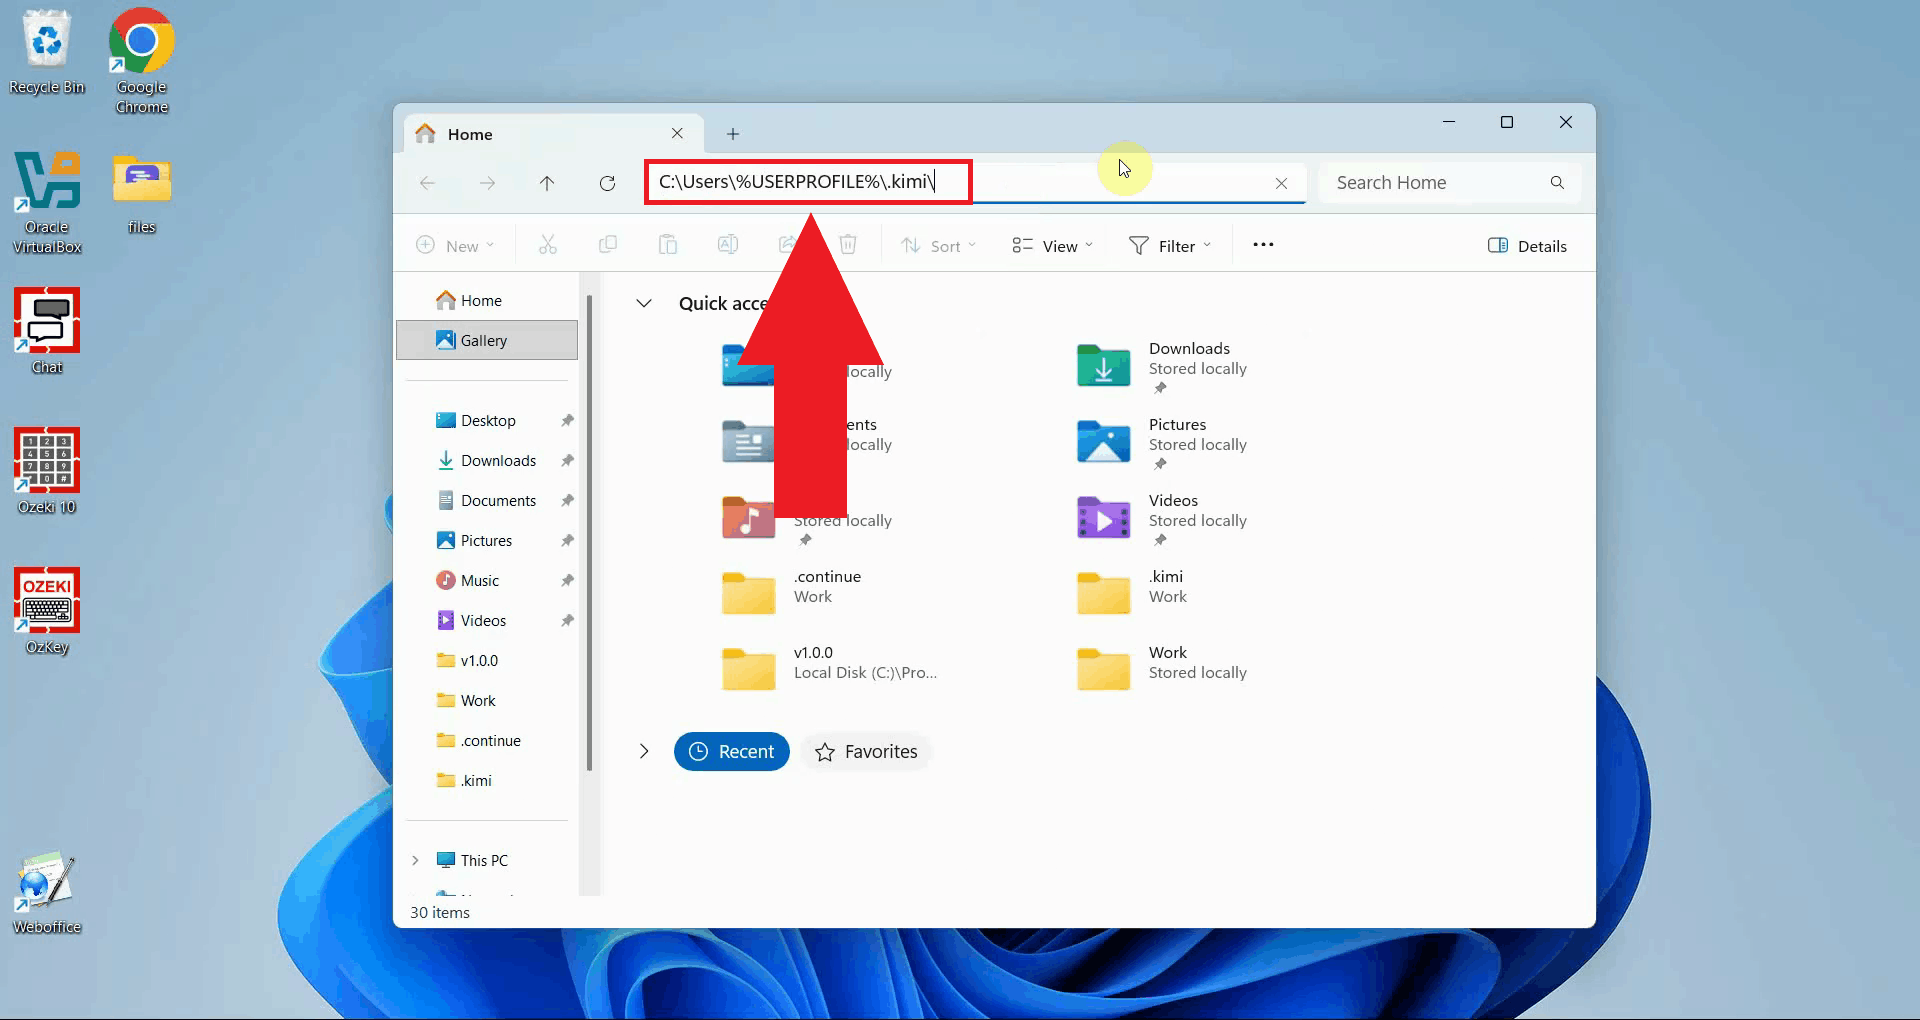Open the New item dropdown
1920x1020 pixels.
click(456, 246)
